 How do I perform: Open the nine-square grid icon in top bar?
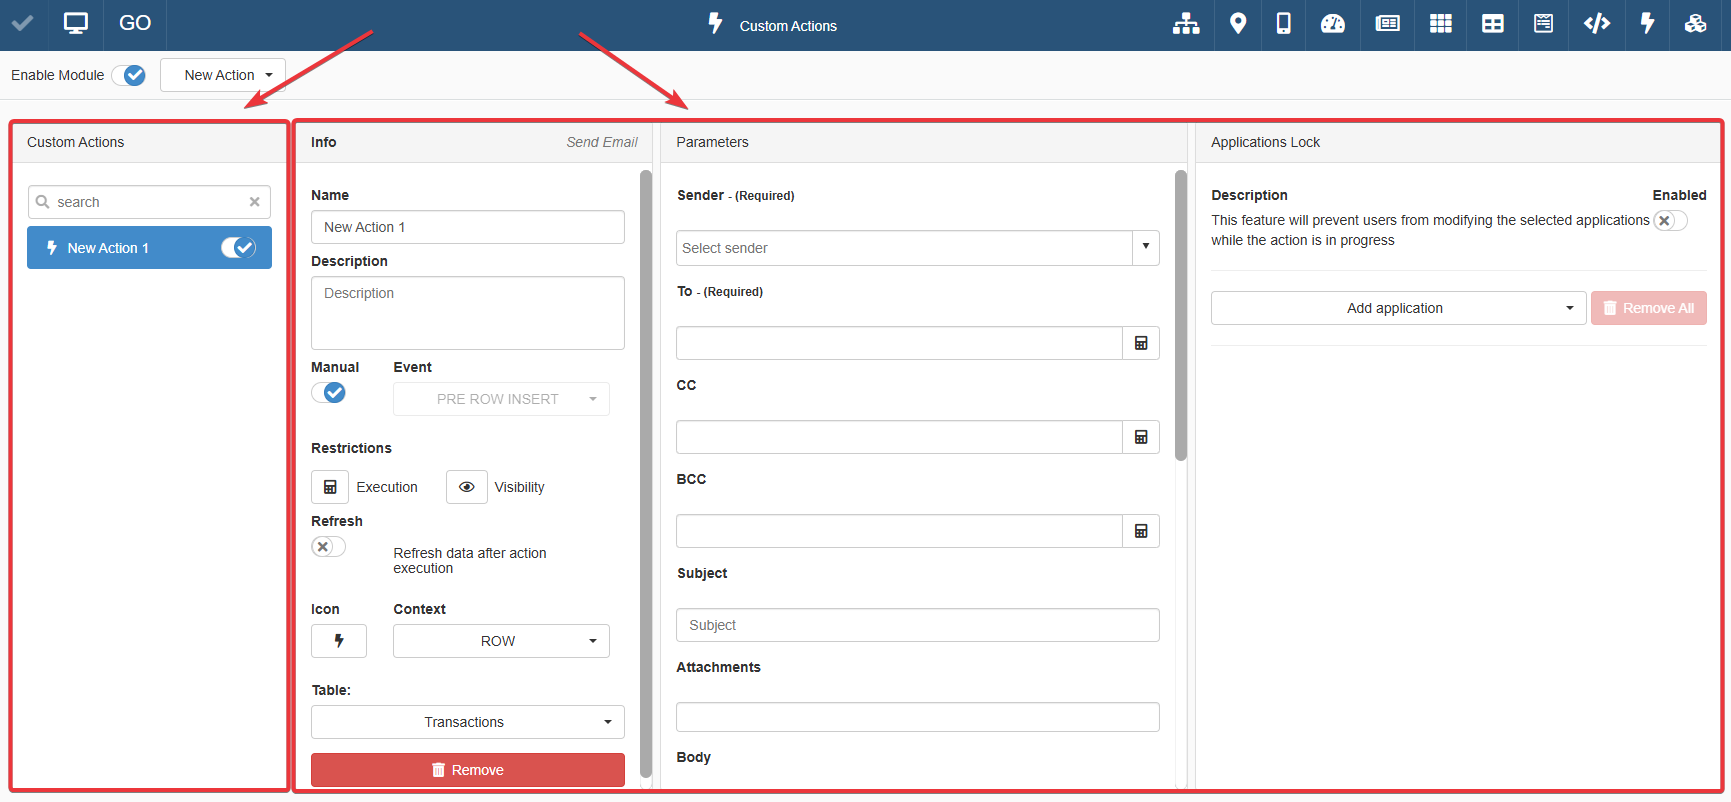click(1441, 24)
